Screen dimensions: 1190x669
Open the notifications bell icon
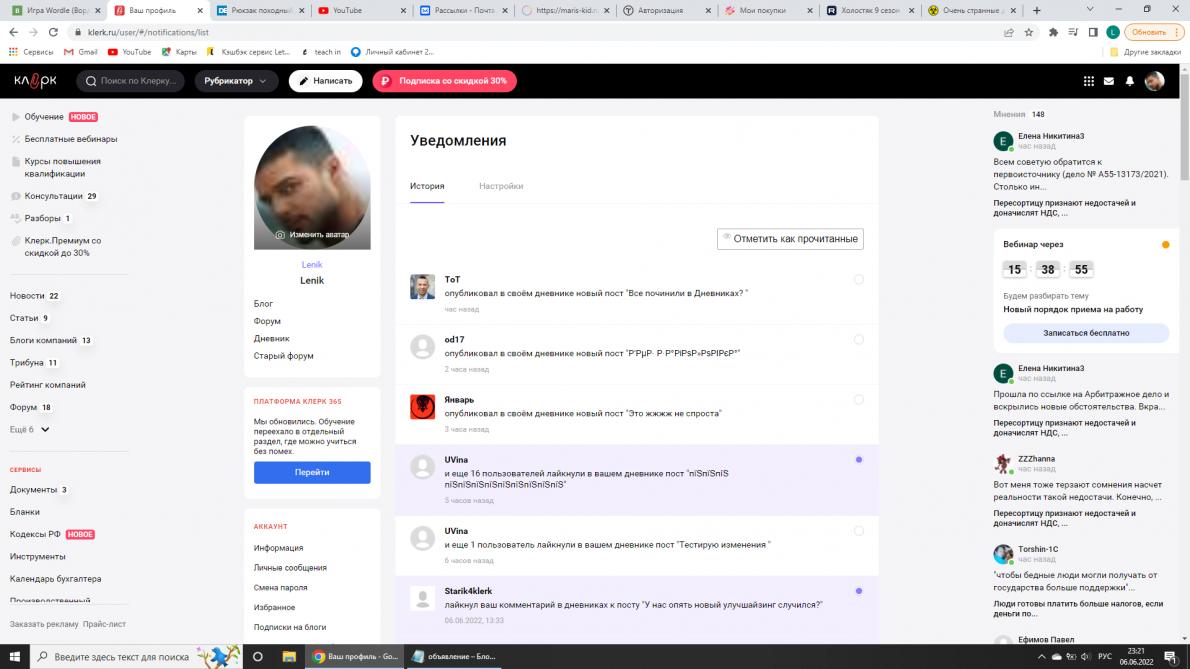1129,81
